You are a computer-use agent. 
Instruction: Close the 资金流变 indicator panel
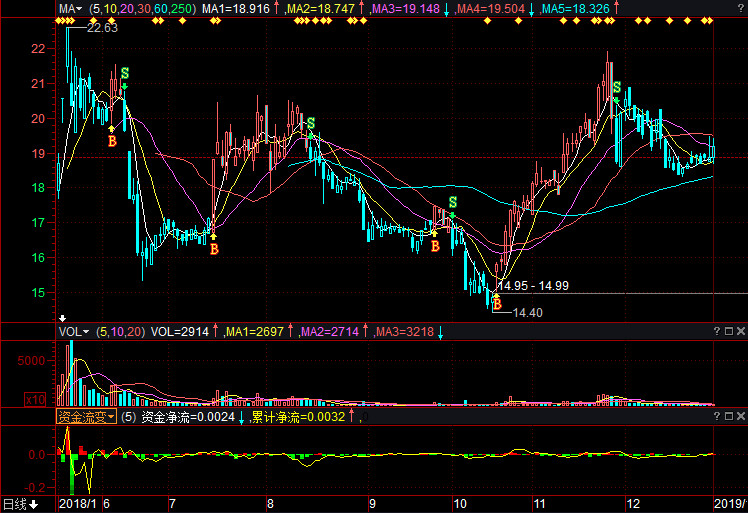740,416
